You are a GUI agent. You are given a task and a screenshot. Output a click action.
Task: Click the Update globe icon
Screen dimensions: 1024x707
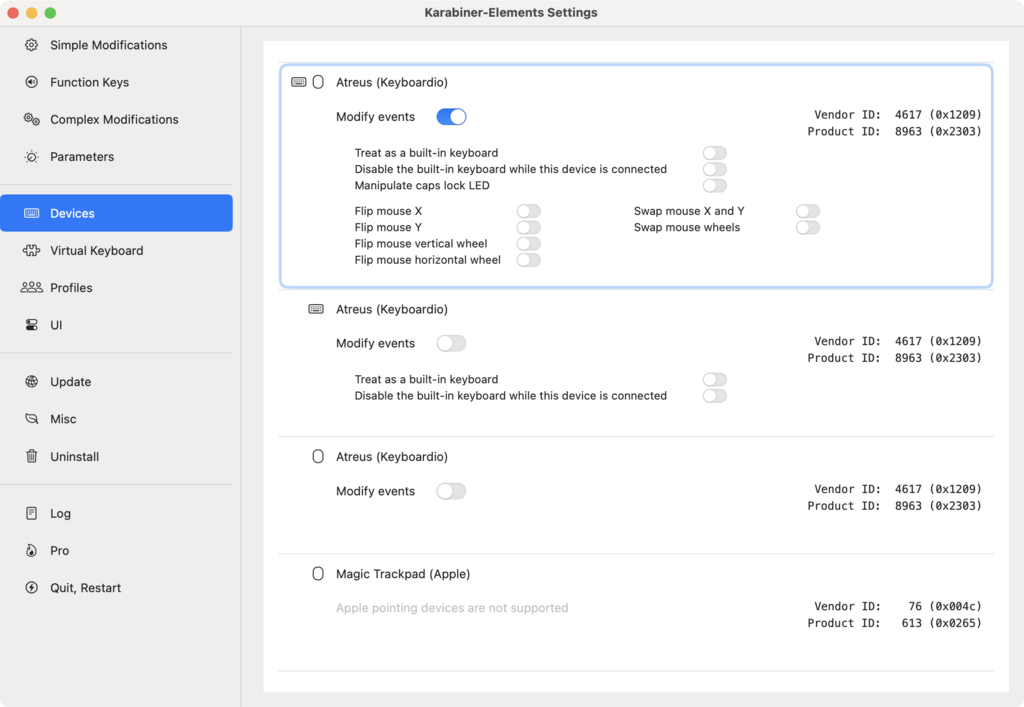31,382
